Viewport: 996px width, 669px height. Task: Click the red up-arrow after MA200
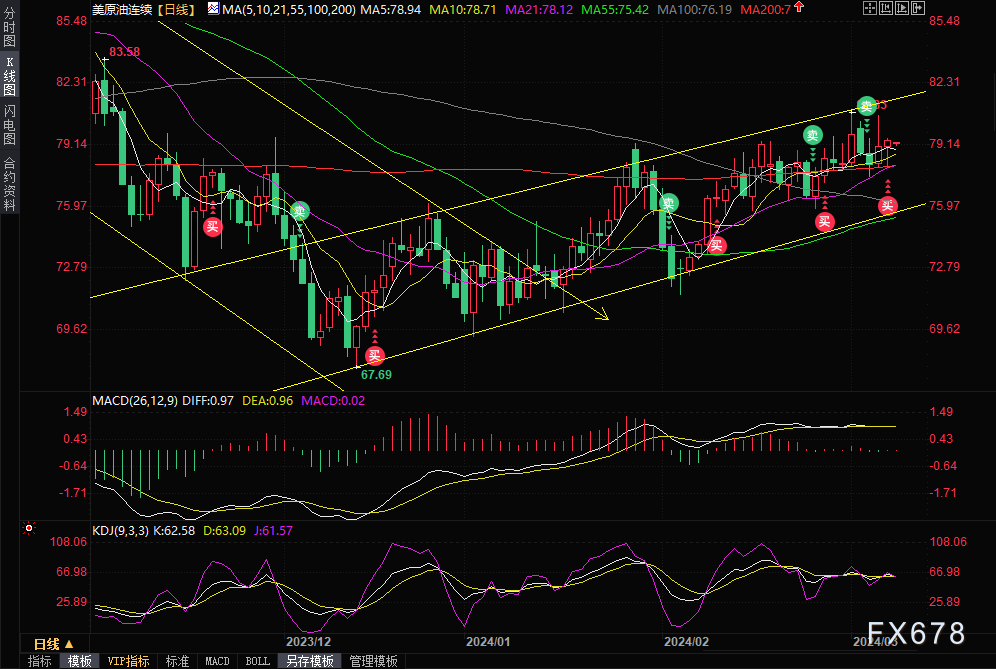(x=799, y=8)
